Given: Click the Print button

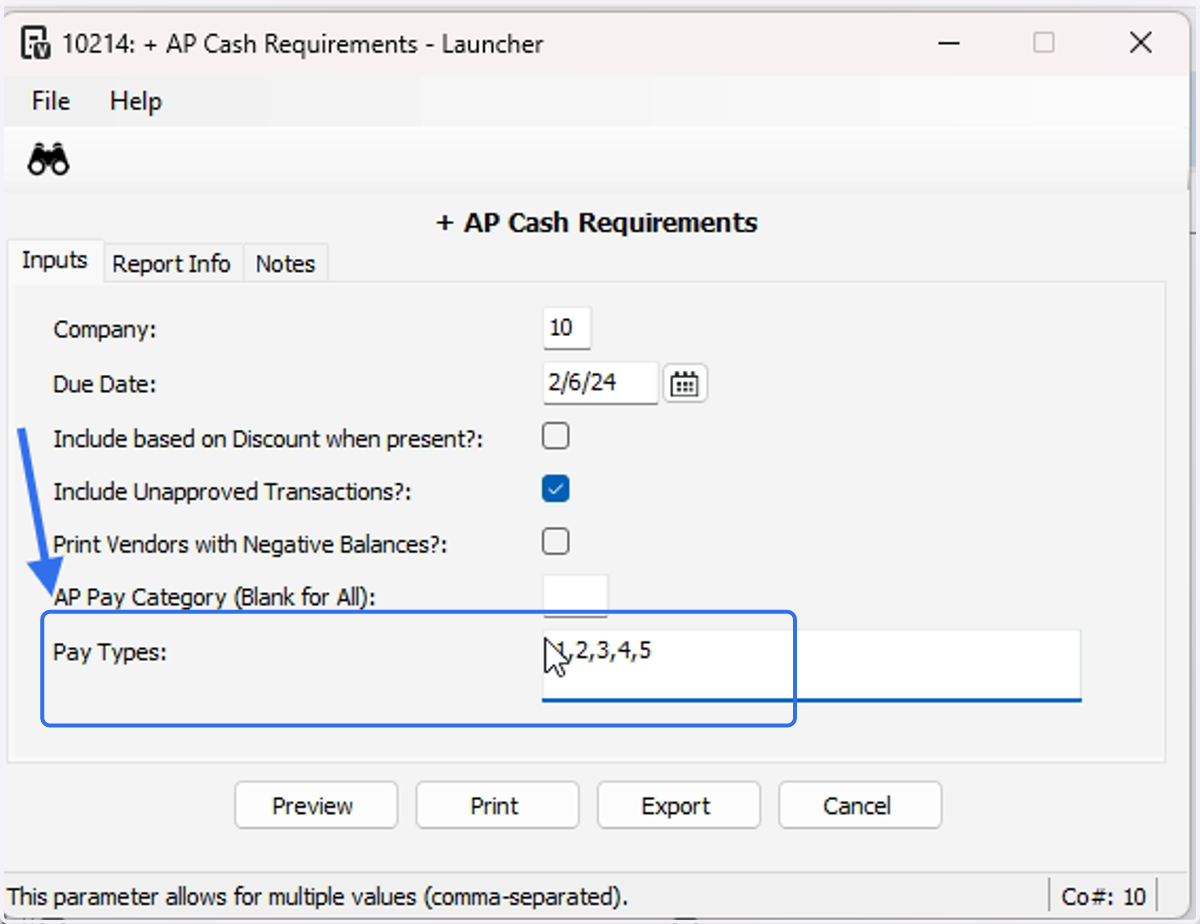Looking at the screenshot, I should 497,806.
